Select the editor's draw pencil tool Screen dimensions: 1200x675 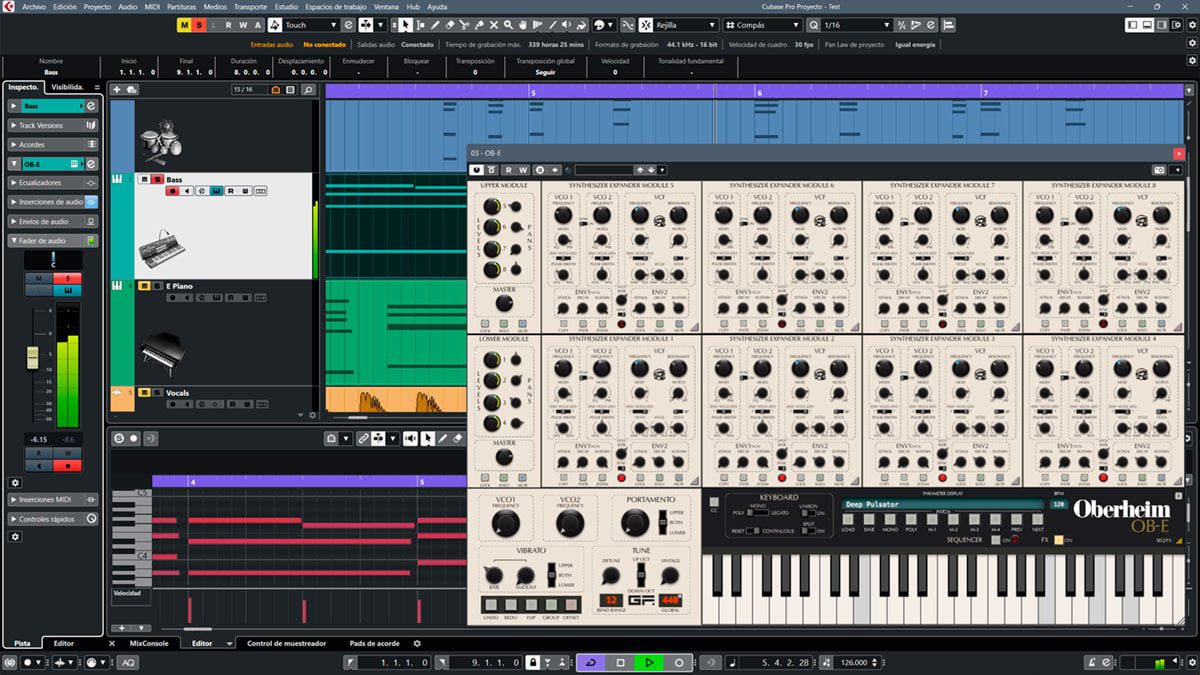pyautogui.click(x=442, y=438)
